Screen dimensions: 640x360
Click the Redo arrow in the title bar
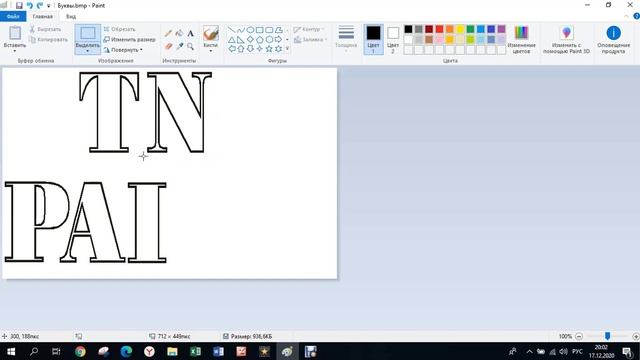point(40,6)
